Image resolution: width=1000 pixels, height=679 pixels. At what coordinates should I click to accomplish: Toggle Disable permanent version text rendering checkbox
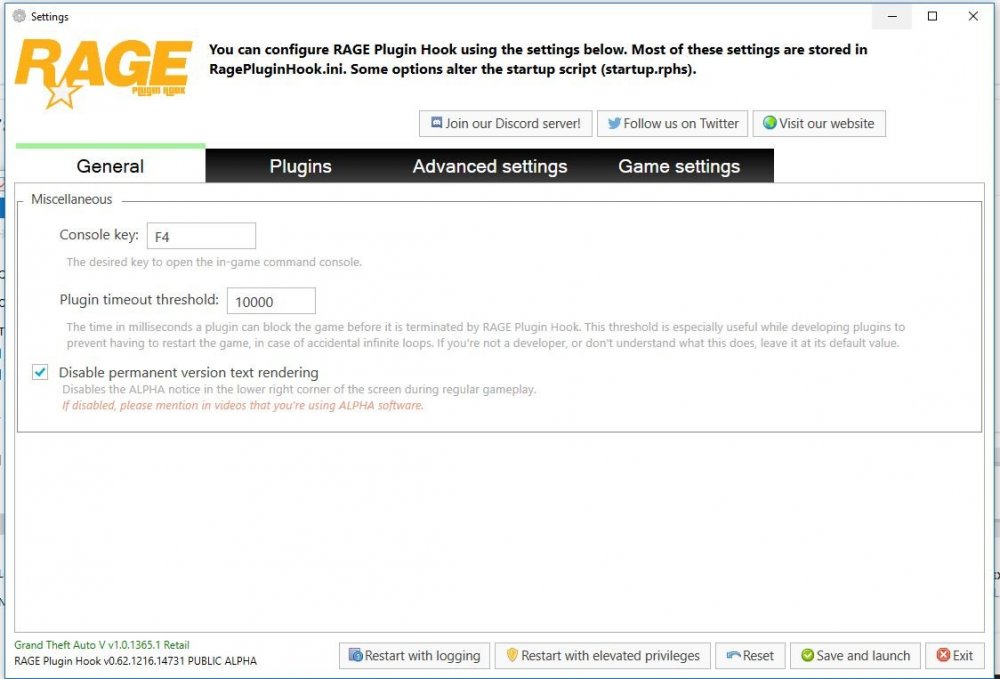pyautogui.click(x=40, y=372)
